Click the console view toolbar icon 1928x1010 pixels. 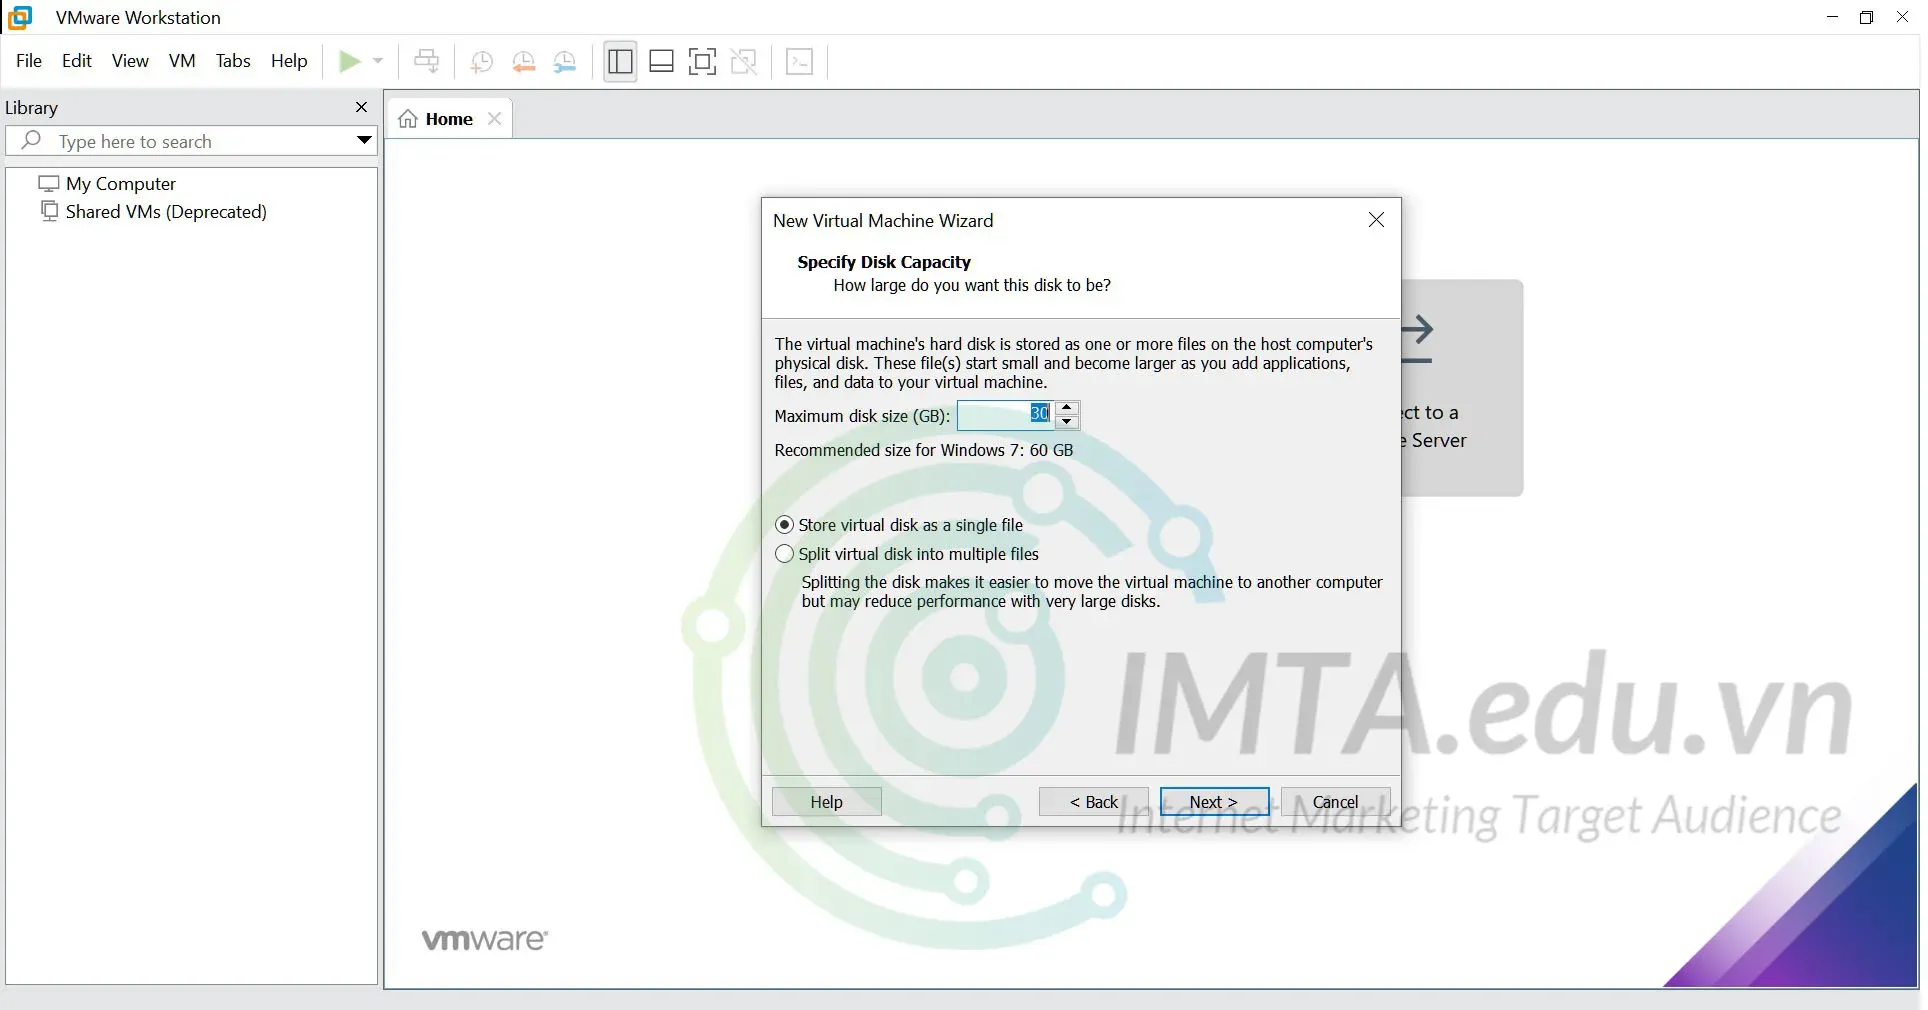799,62
